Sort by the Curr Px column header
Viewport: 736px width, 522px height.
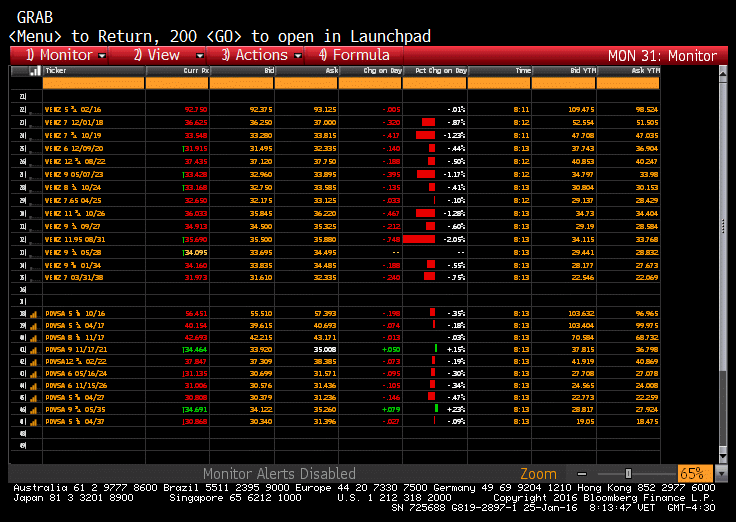(177, 71)
